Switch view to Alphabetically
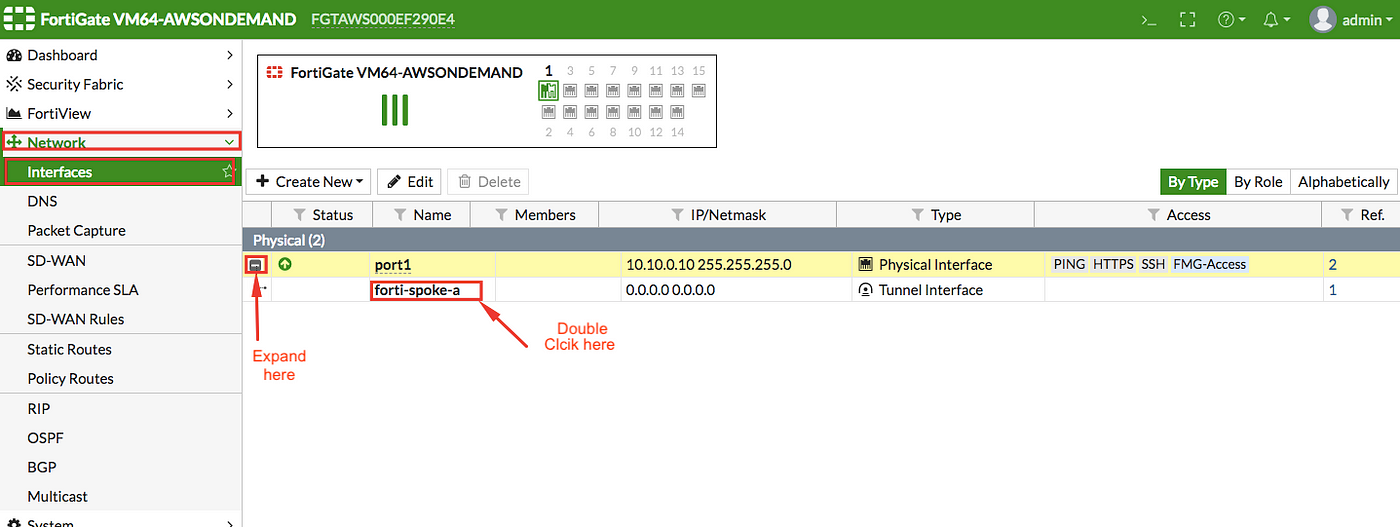The height and width of the screenshot is (527, 1400). [x=1343, y=181]
